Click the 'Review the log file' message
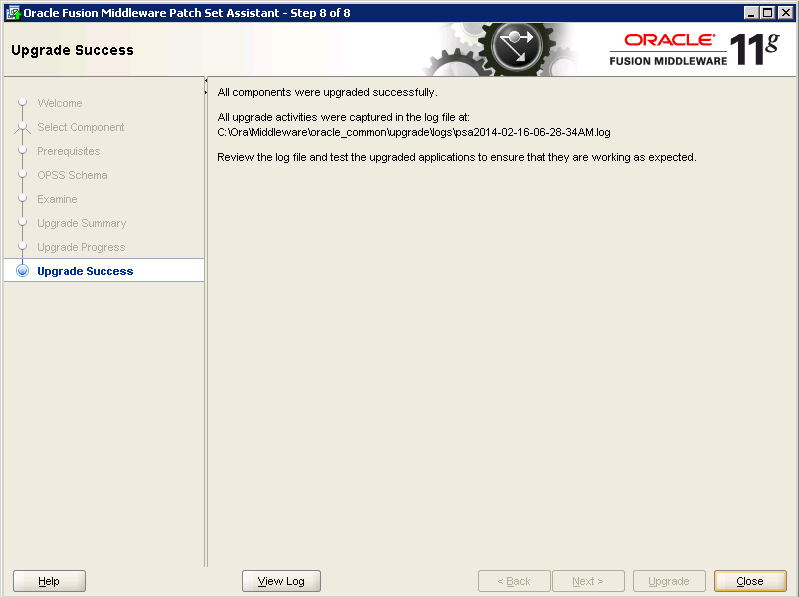The image size is (799, 597). 457,157
